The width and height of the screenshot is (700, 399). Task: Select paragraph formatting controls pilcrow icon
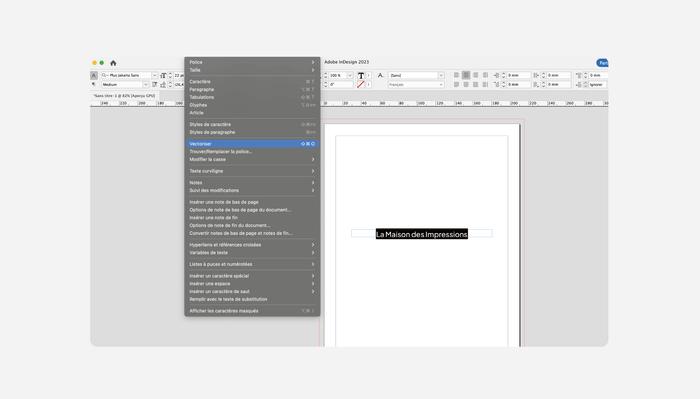click(94, 84)
